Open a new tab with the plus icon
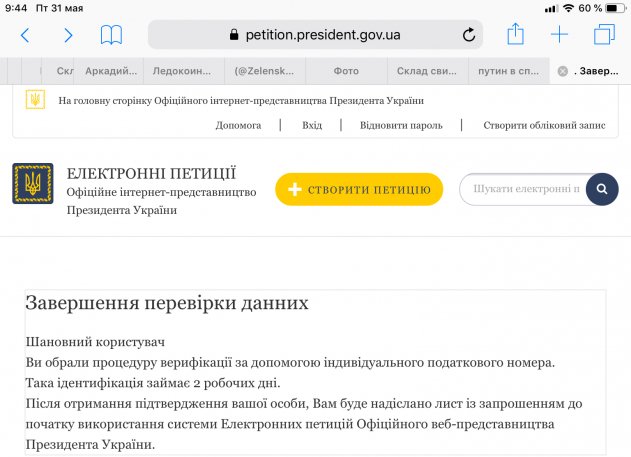Screen dimensions: 631x457 coord(559,35)
